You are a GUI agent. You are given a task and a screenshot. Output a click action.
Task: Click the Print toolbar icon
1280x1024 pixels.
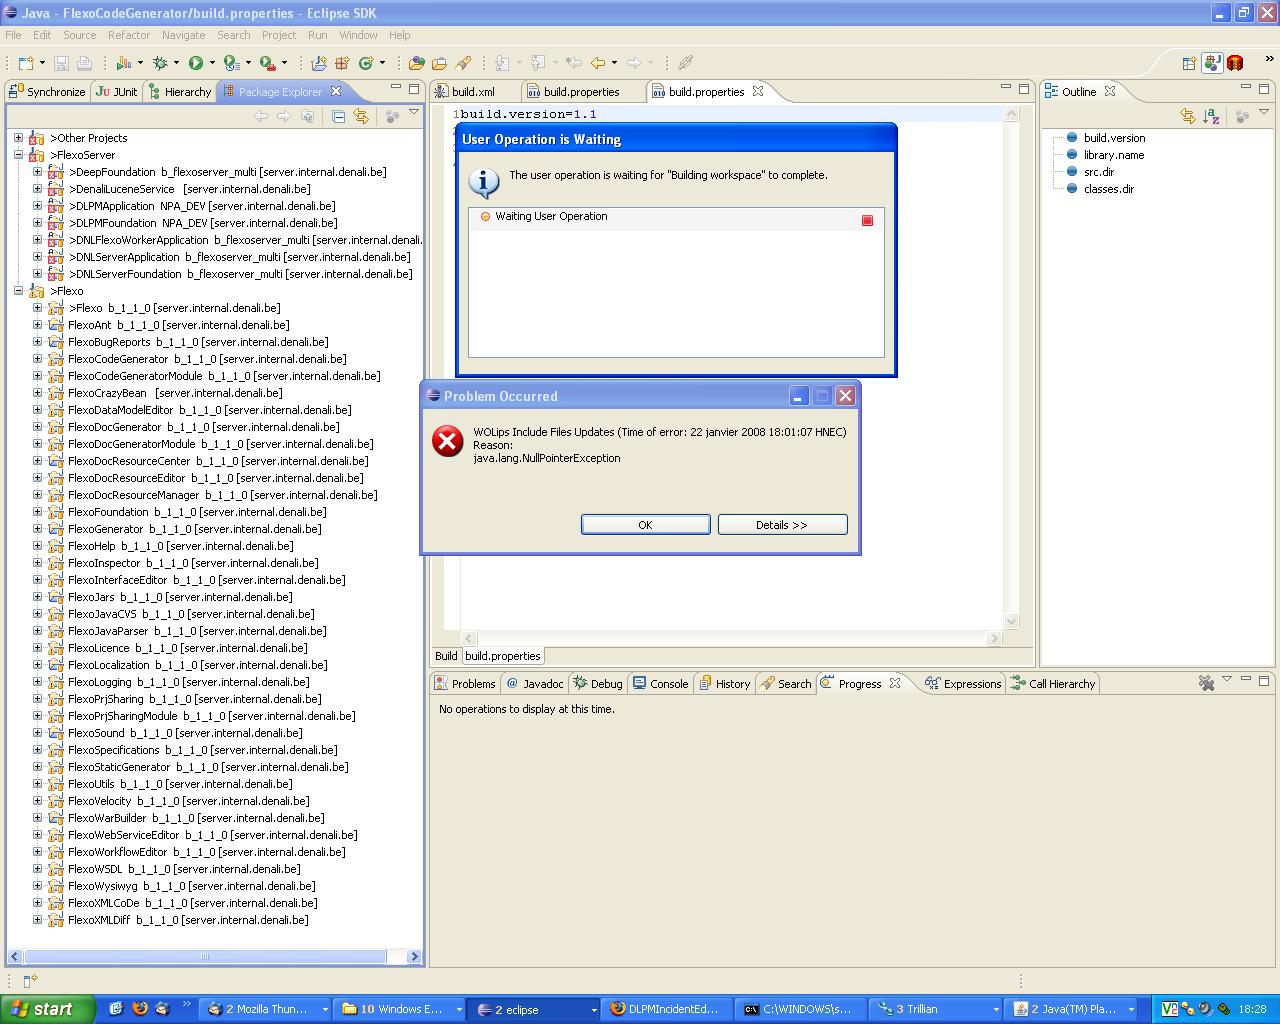(x=84, y=63)
